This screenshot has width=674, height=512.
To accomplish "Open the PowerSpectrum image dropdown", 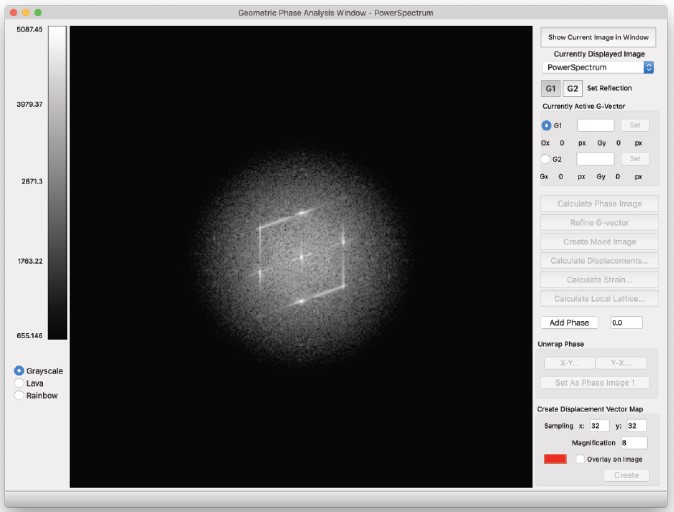I will [x=598, y=67].
